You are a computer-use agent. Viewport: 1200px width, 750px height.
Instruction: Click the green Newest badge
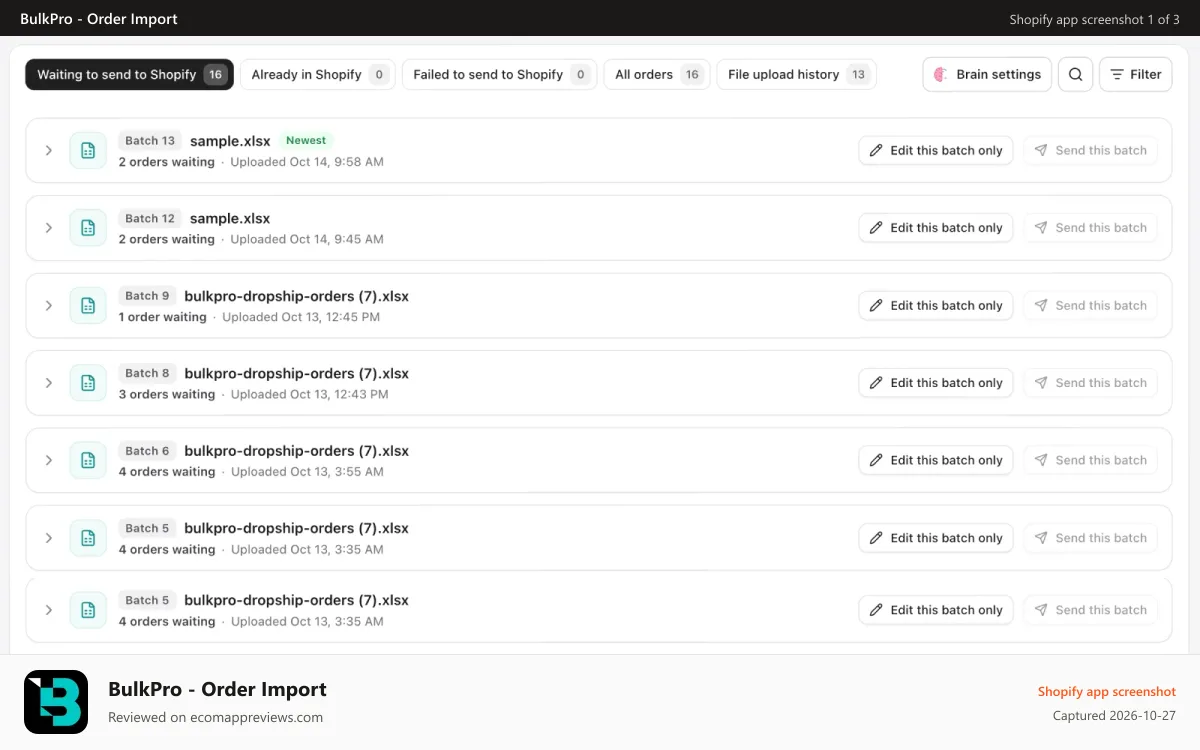click(x=306, y=140)
